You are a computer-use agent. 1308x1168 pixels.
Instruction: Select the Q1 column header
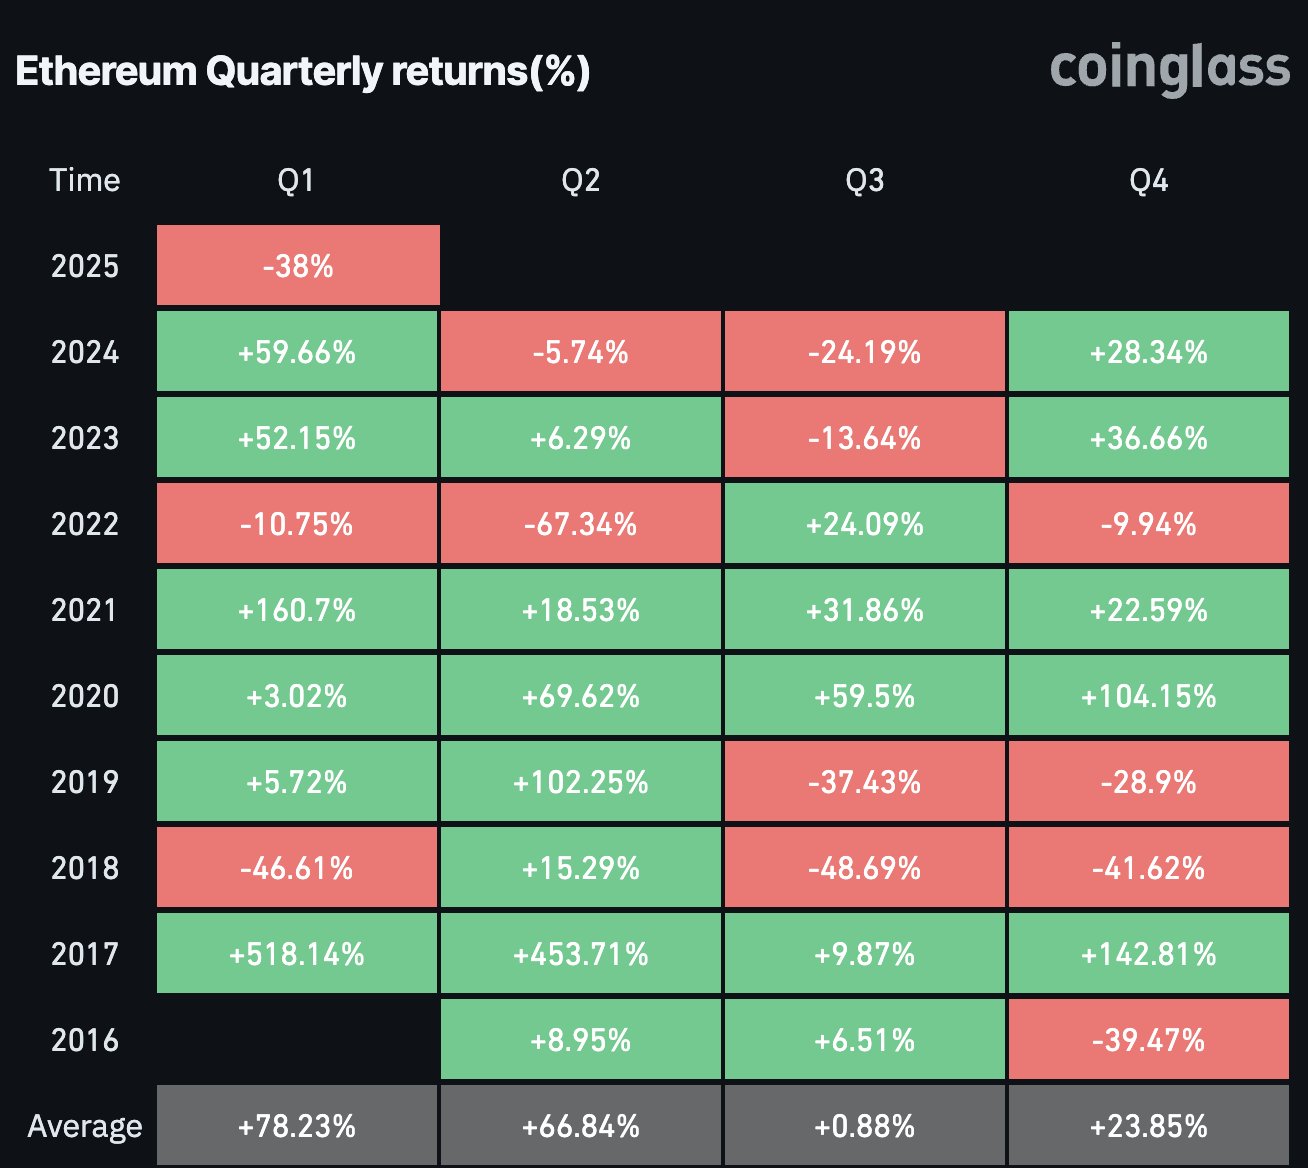296,180
